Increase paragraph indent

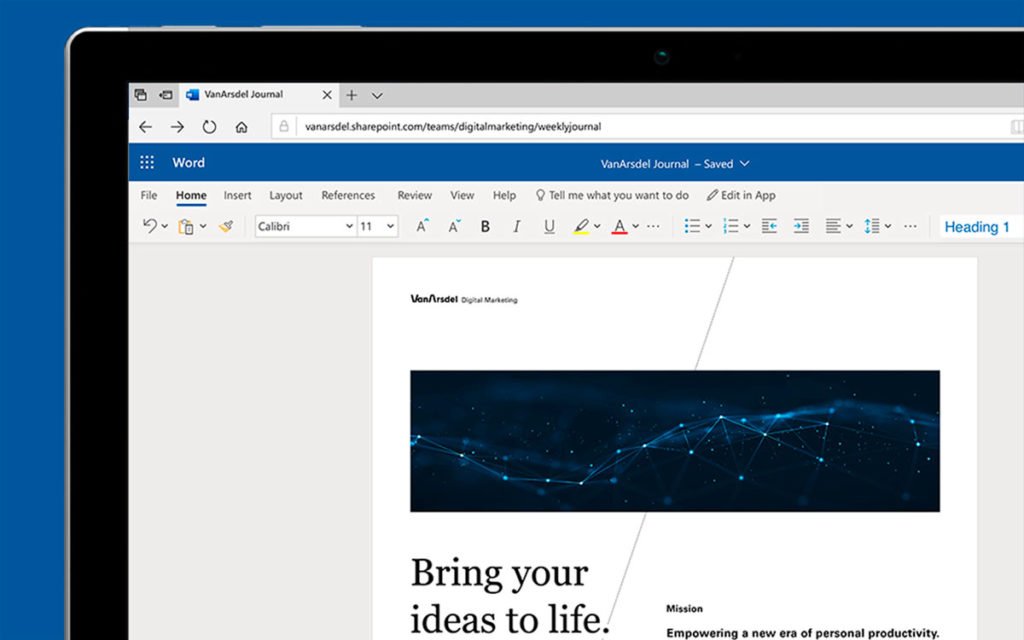point(801,226)
